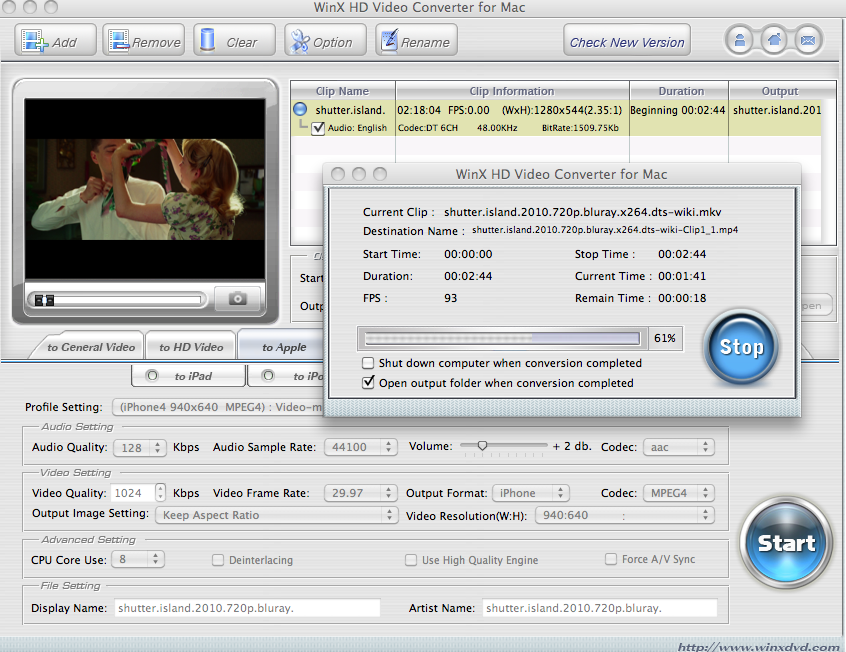The width and height of the screenshot is (846, 652).
Task: Enable the Deinterlacing checkbox
Action: [218, 560]
